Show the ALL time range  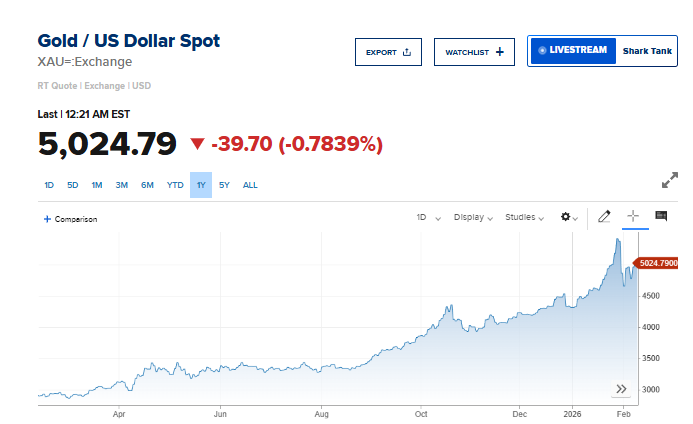coord(250,185)
